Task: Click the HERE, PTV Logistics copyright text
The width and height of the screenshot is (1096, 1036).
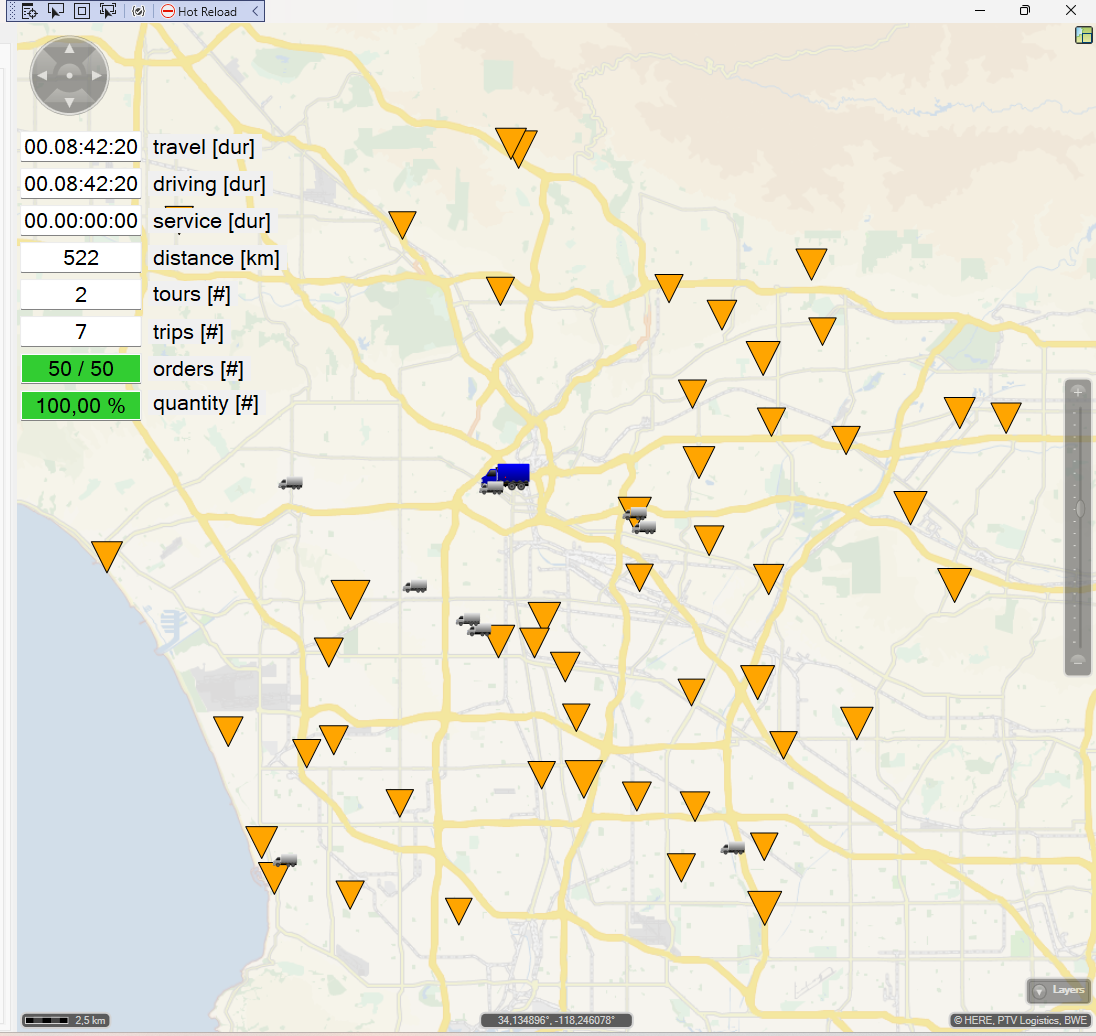Action: pos(1020,1020)
